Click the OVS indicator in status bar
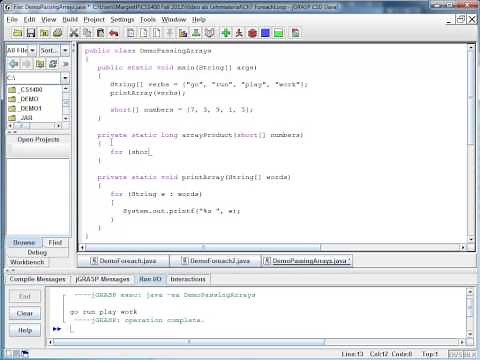Viewport: 480px width, 360px height. coord(455,354)
